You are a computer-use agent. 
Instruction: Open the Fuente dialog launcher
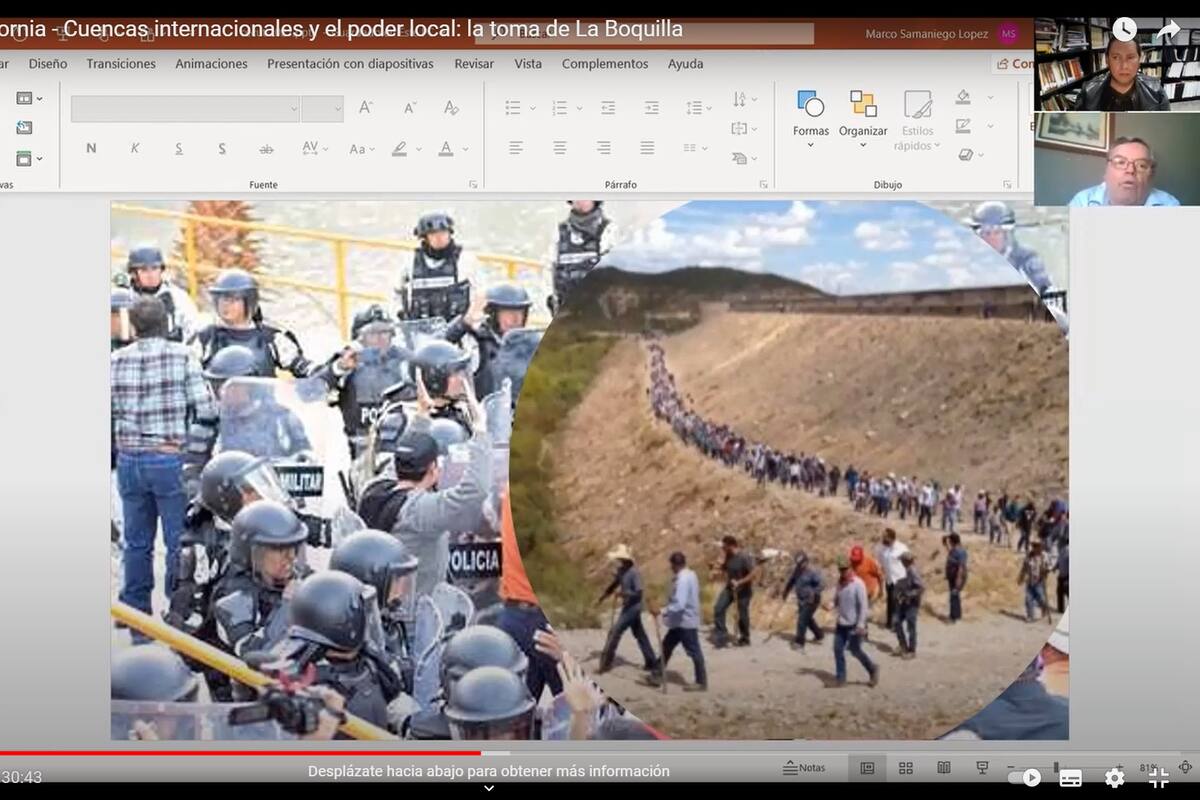click(x=473, y=185)
